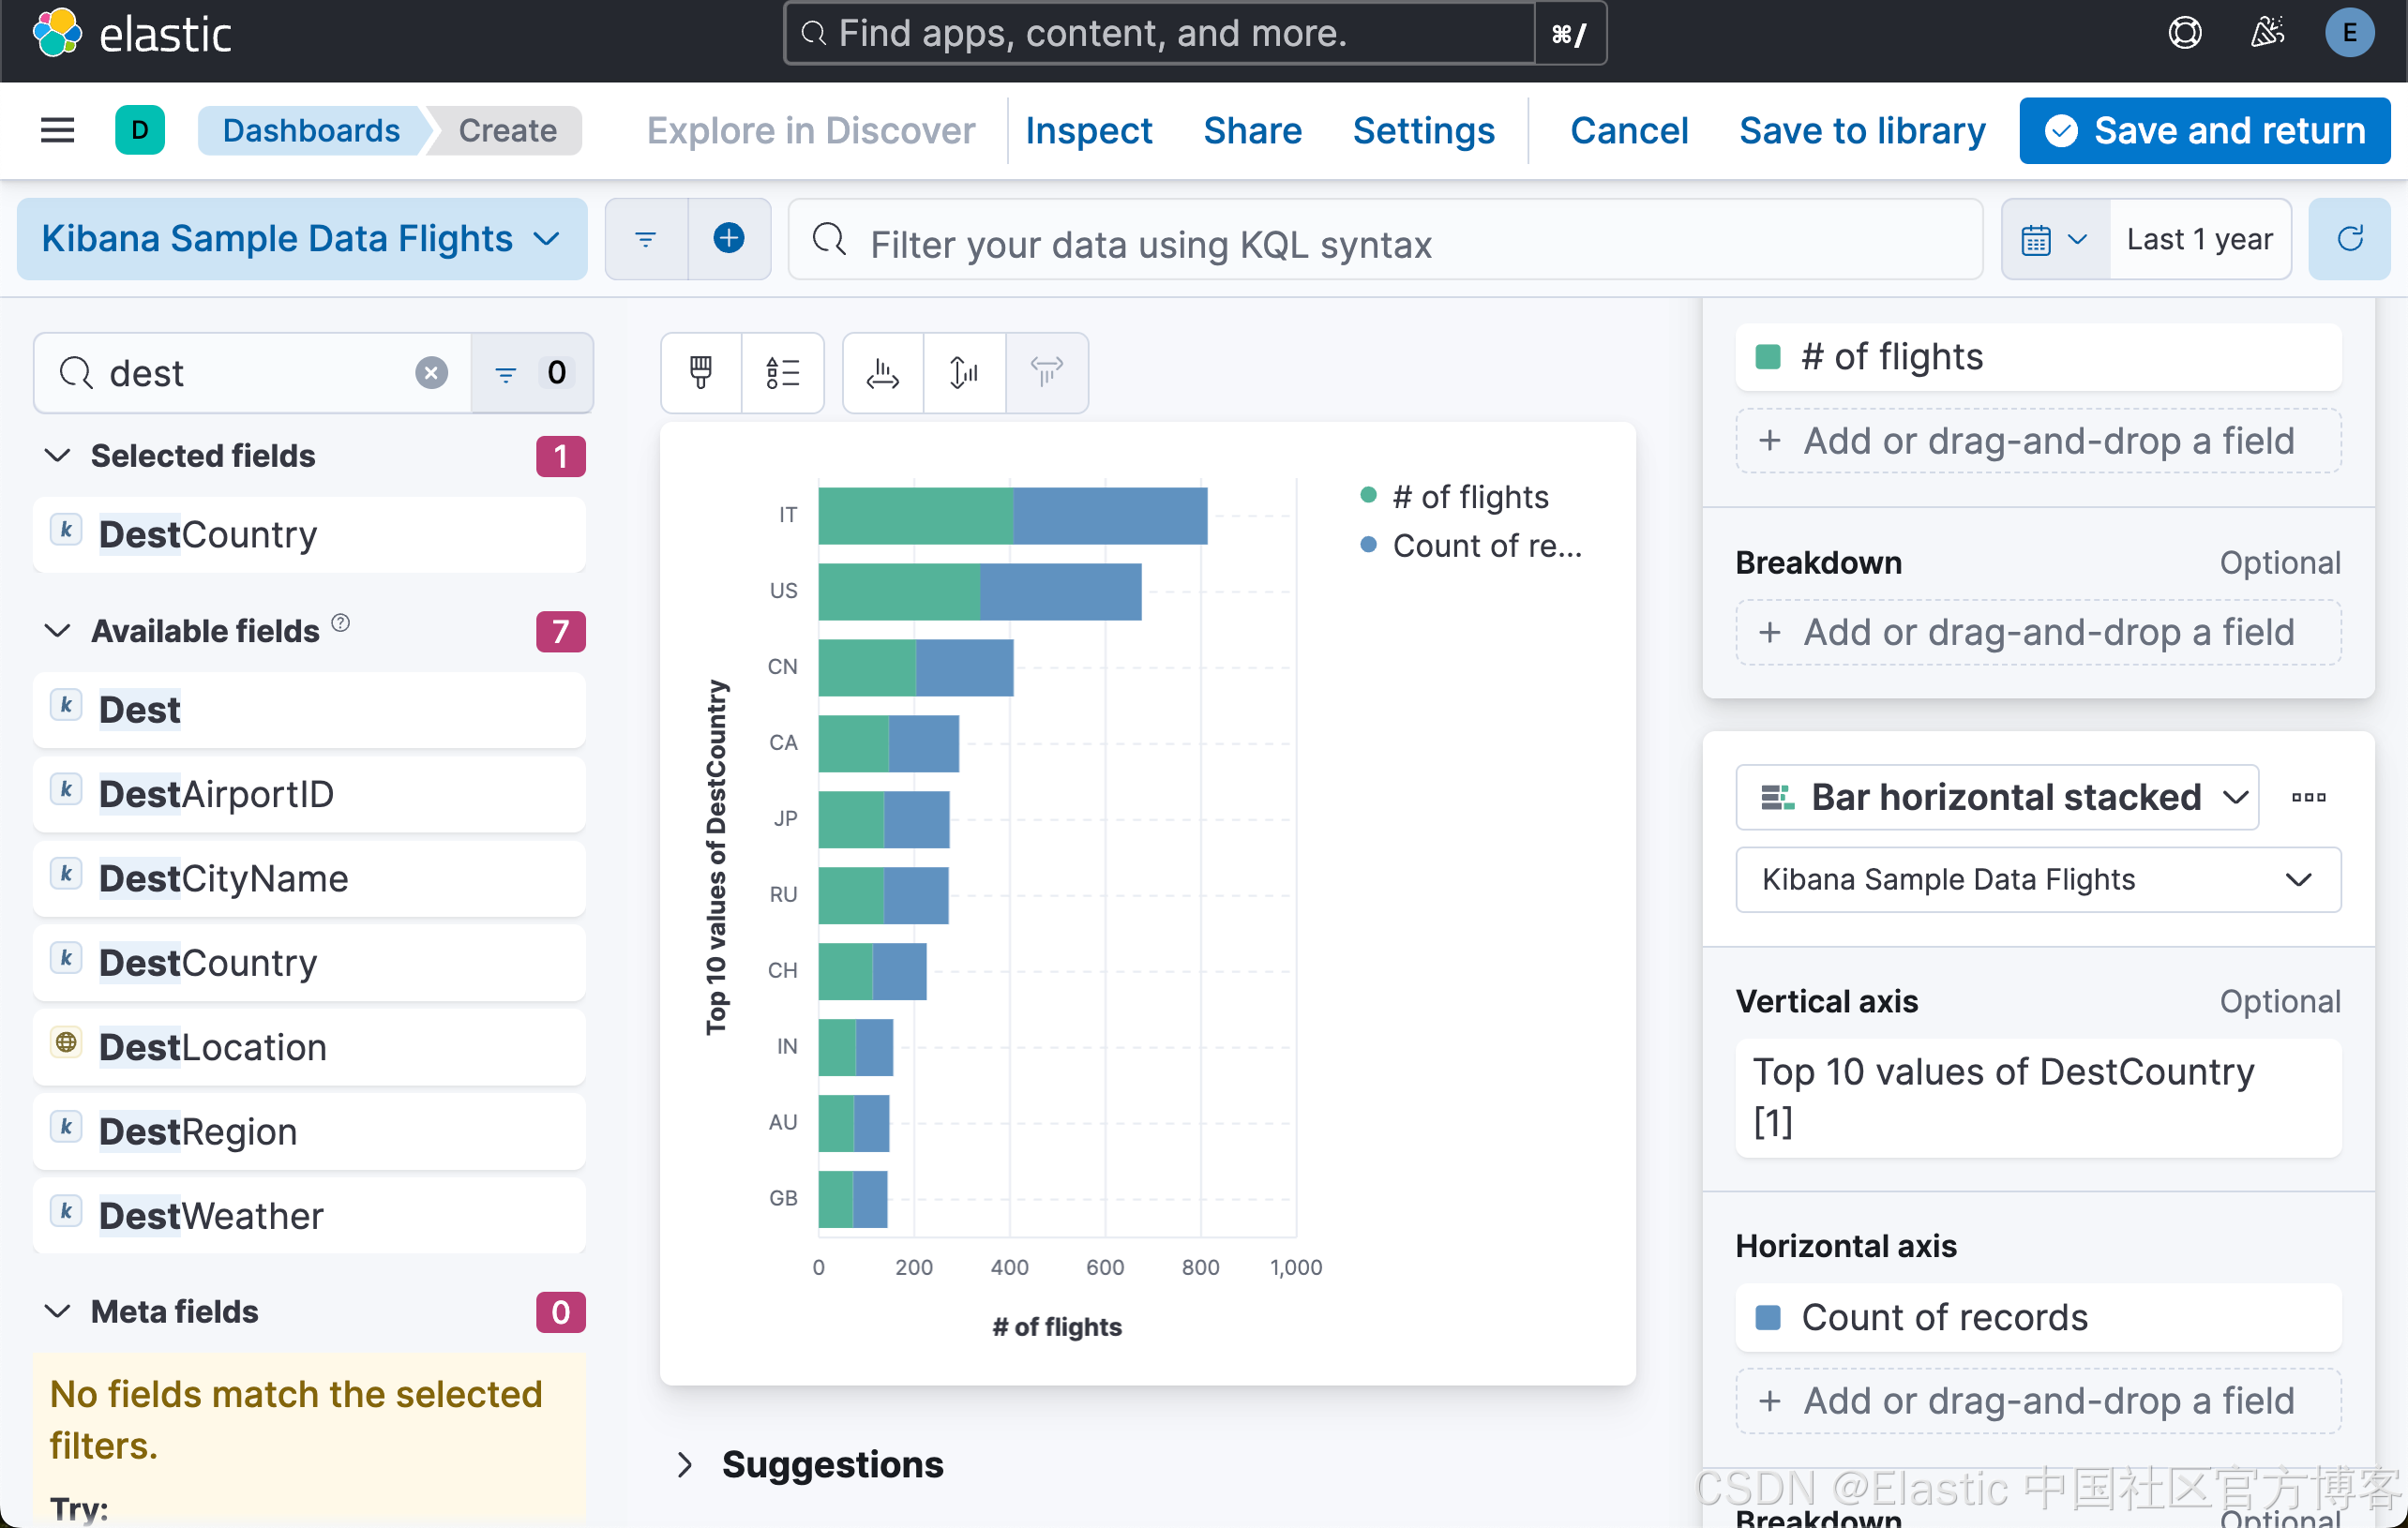The image size is (2408, 1528).
Task: Open the legend settings icon
Action: tap(782, 372)
